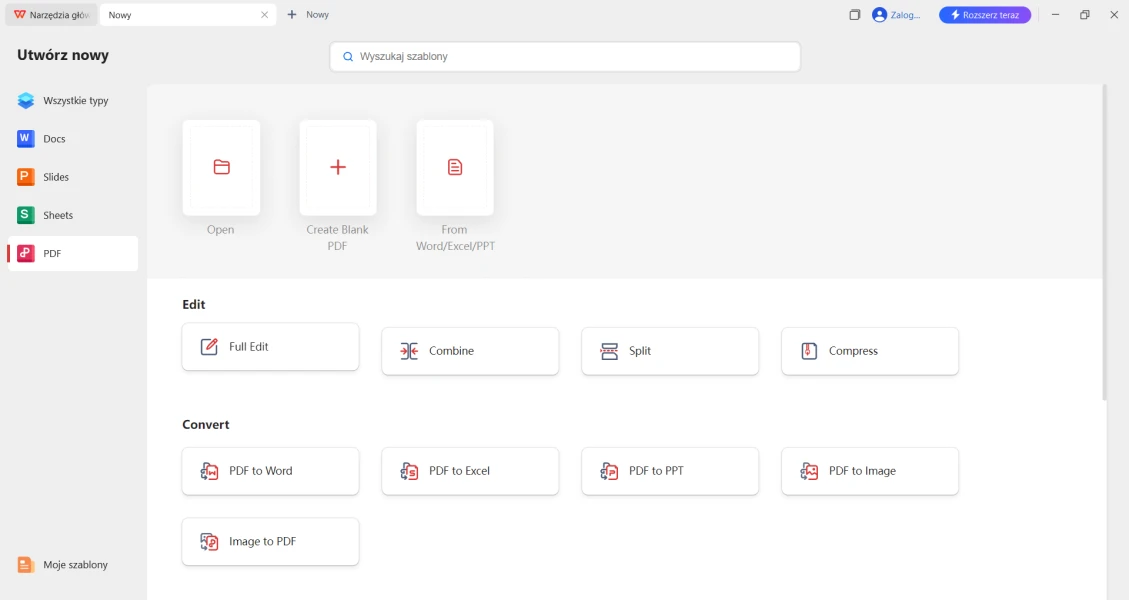Click the Open folder thumbnail
The image size is (1129, 600).
[221, 168]
